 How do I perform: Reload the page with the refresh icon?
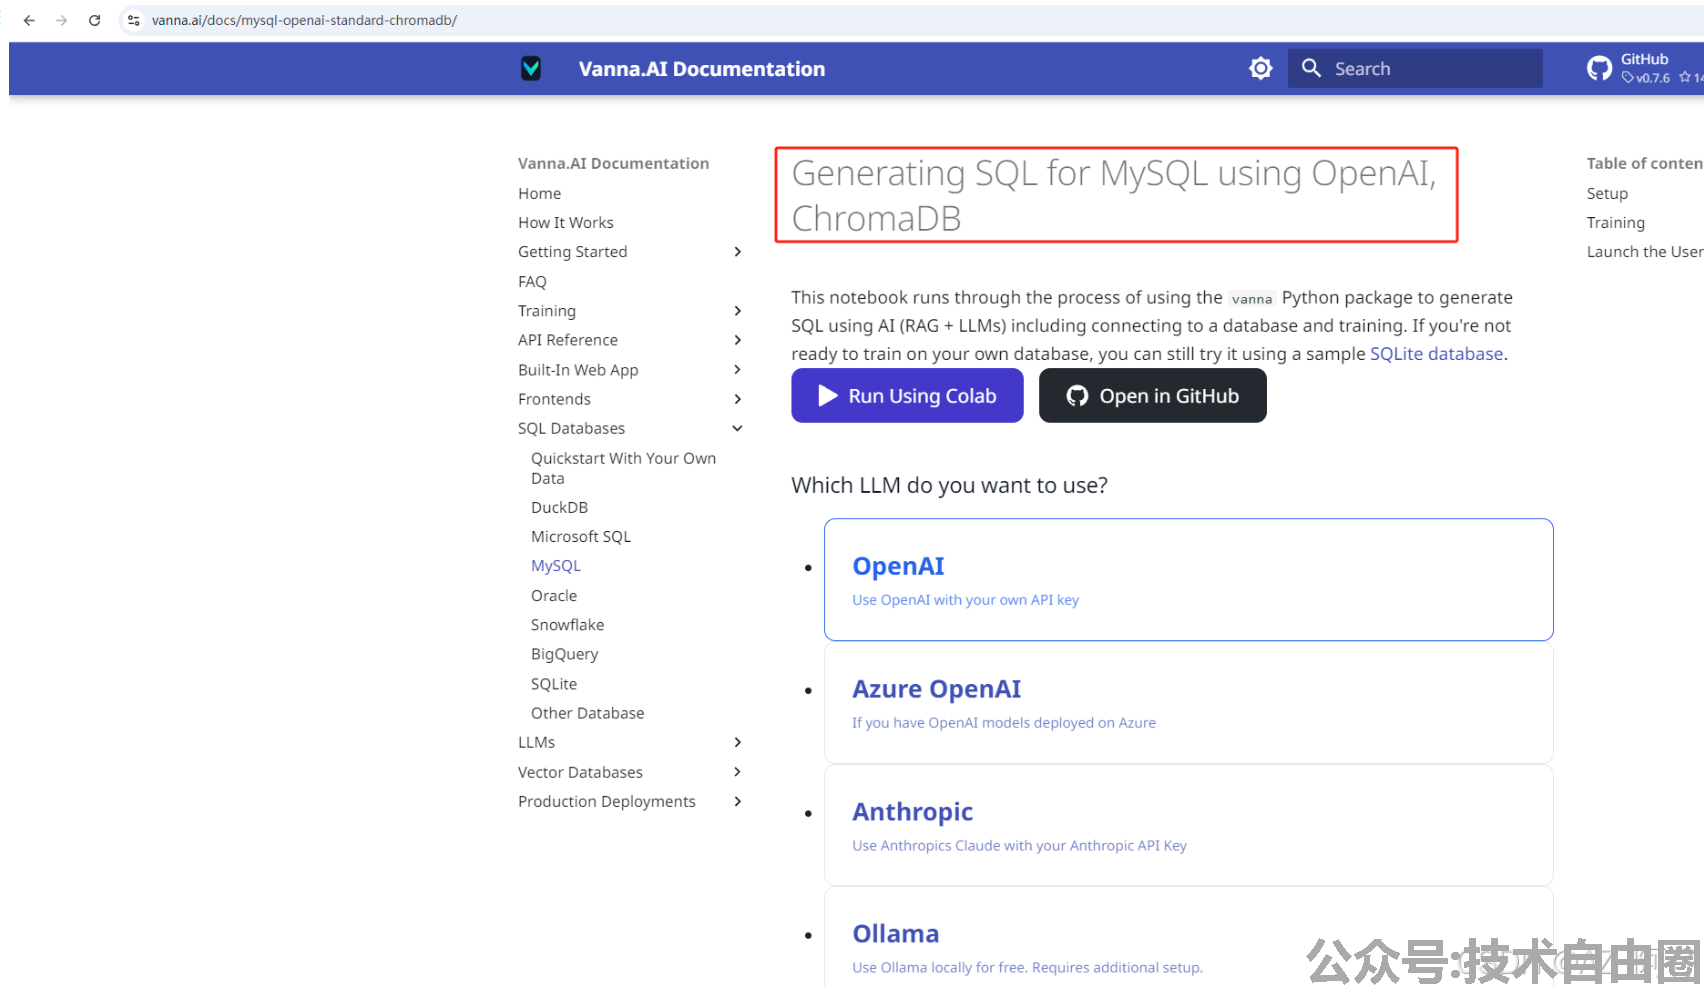(x=95, y=20)
